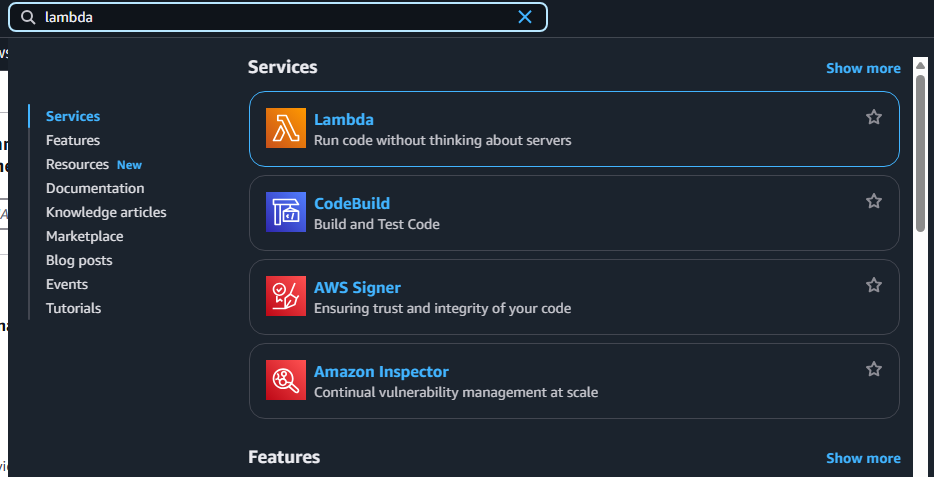Select Services in the category sidebar
Image resolution: width=934 pixels, height=477 pixels.
(73, 116)
